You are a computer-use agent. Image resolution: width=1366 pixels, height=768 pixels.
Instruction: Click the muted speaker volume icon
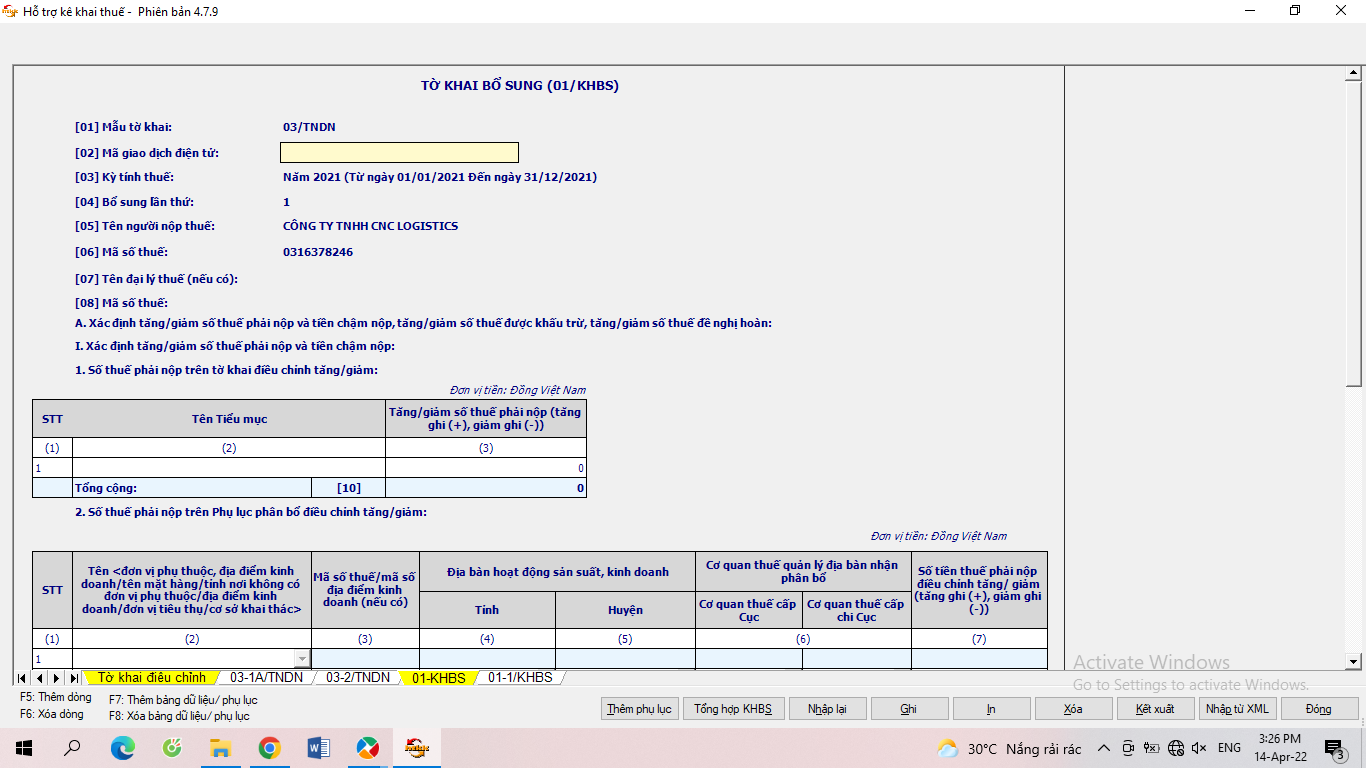point(1199,748)
